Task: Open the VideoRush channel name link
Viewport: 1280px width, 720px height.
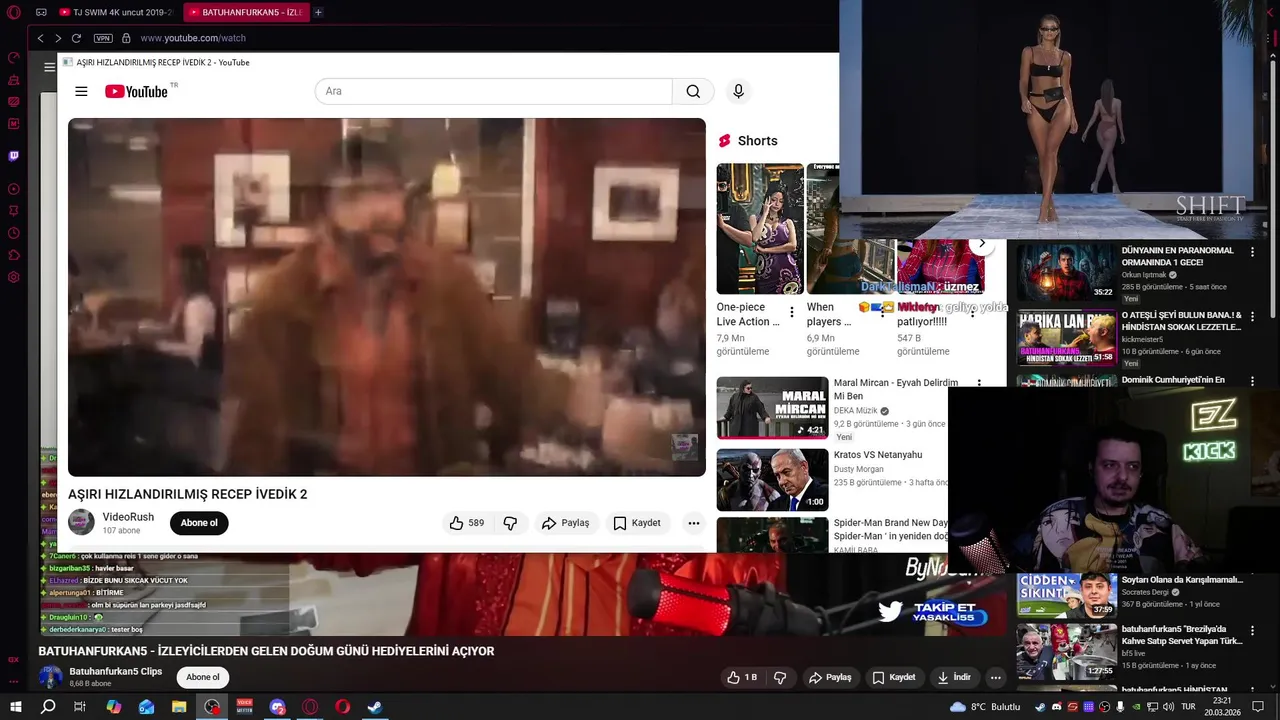Action: point(128,517)
